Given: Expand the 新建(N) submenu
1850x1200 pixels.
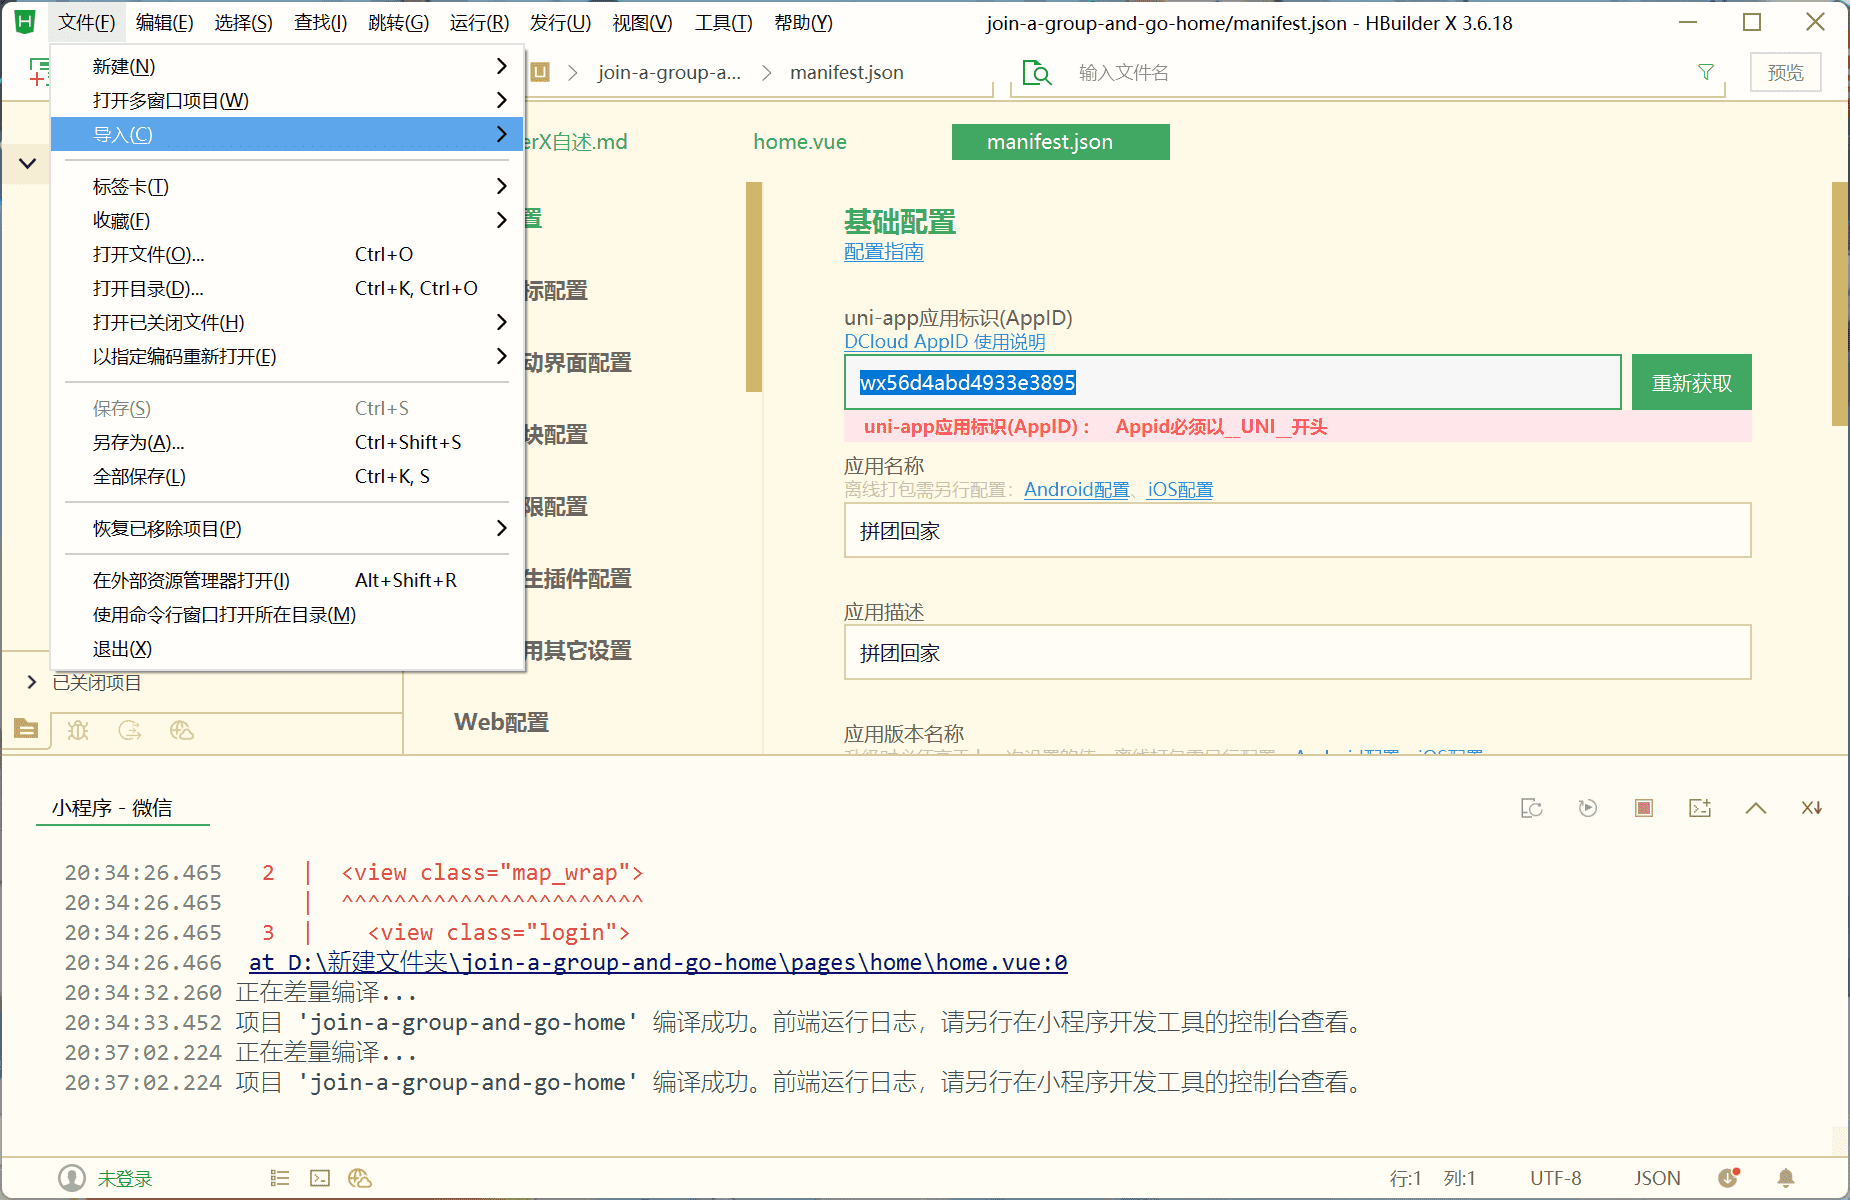Looking at the screenshot, I should pos(287,66).
